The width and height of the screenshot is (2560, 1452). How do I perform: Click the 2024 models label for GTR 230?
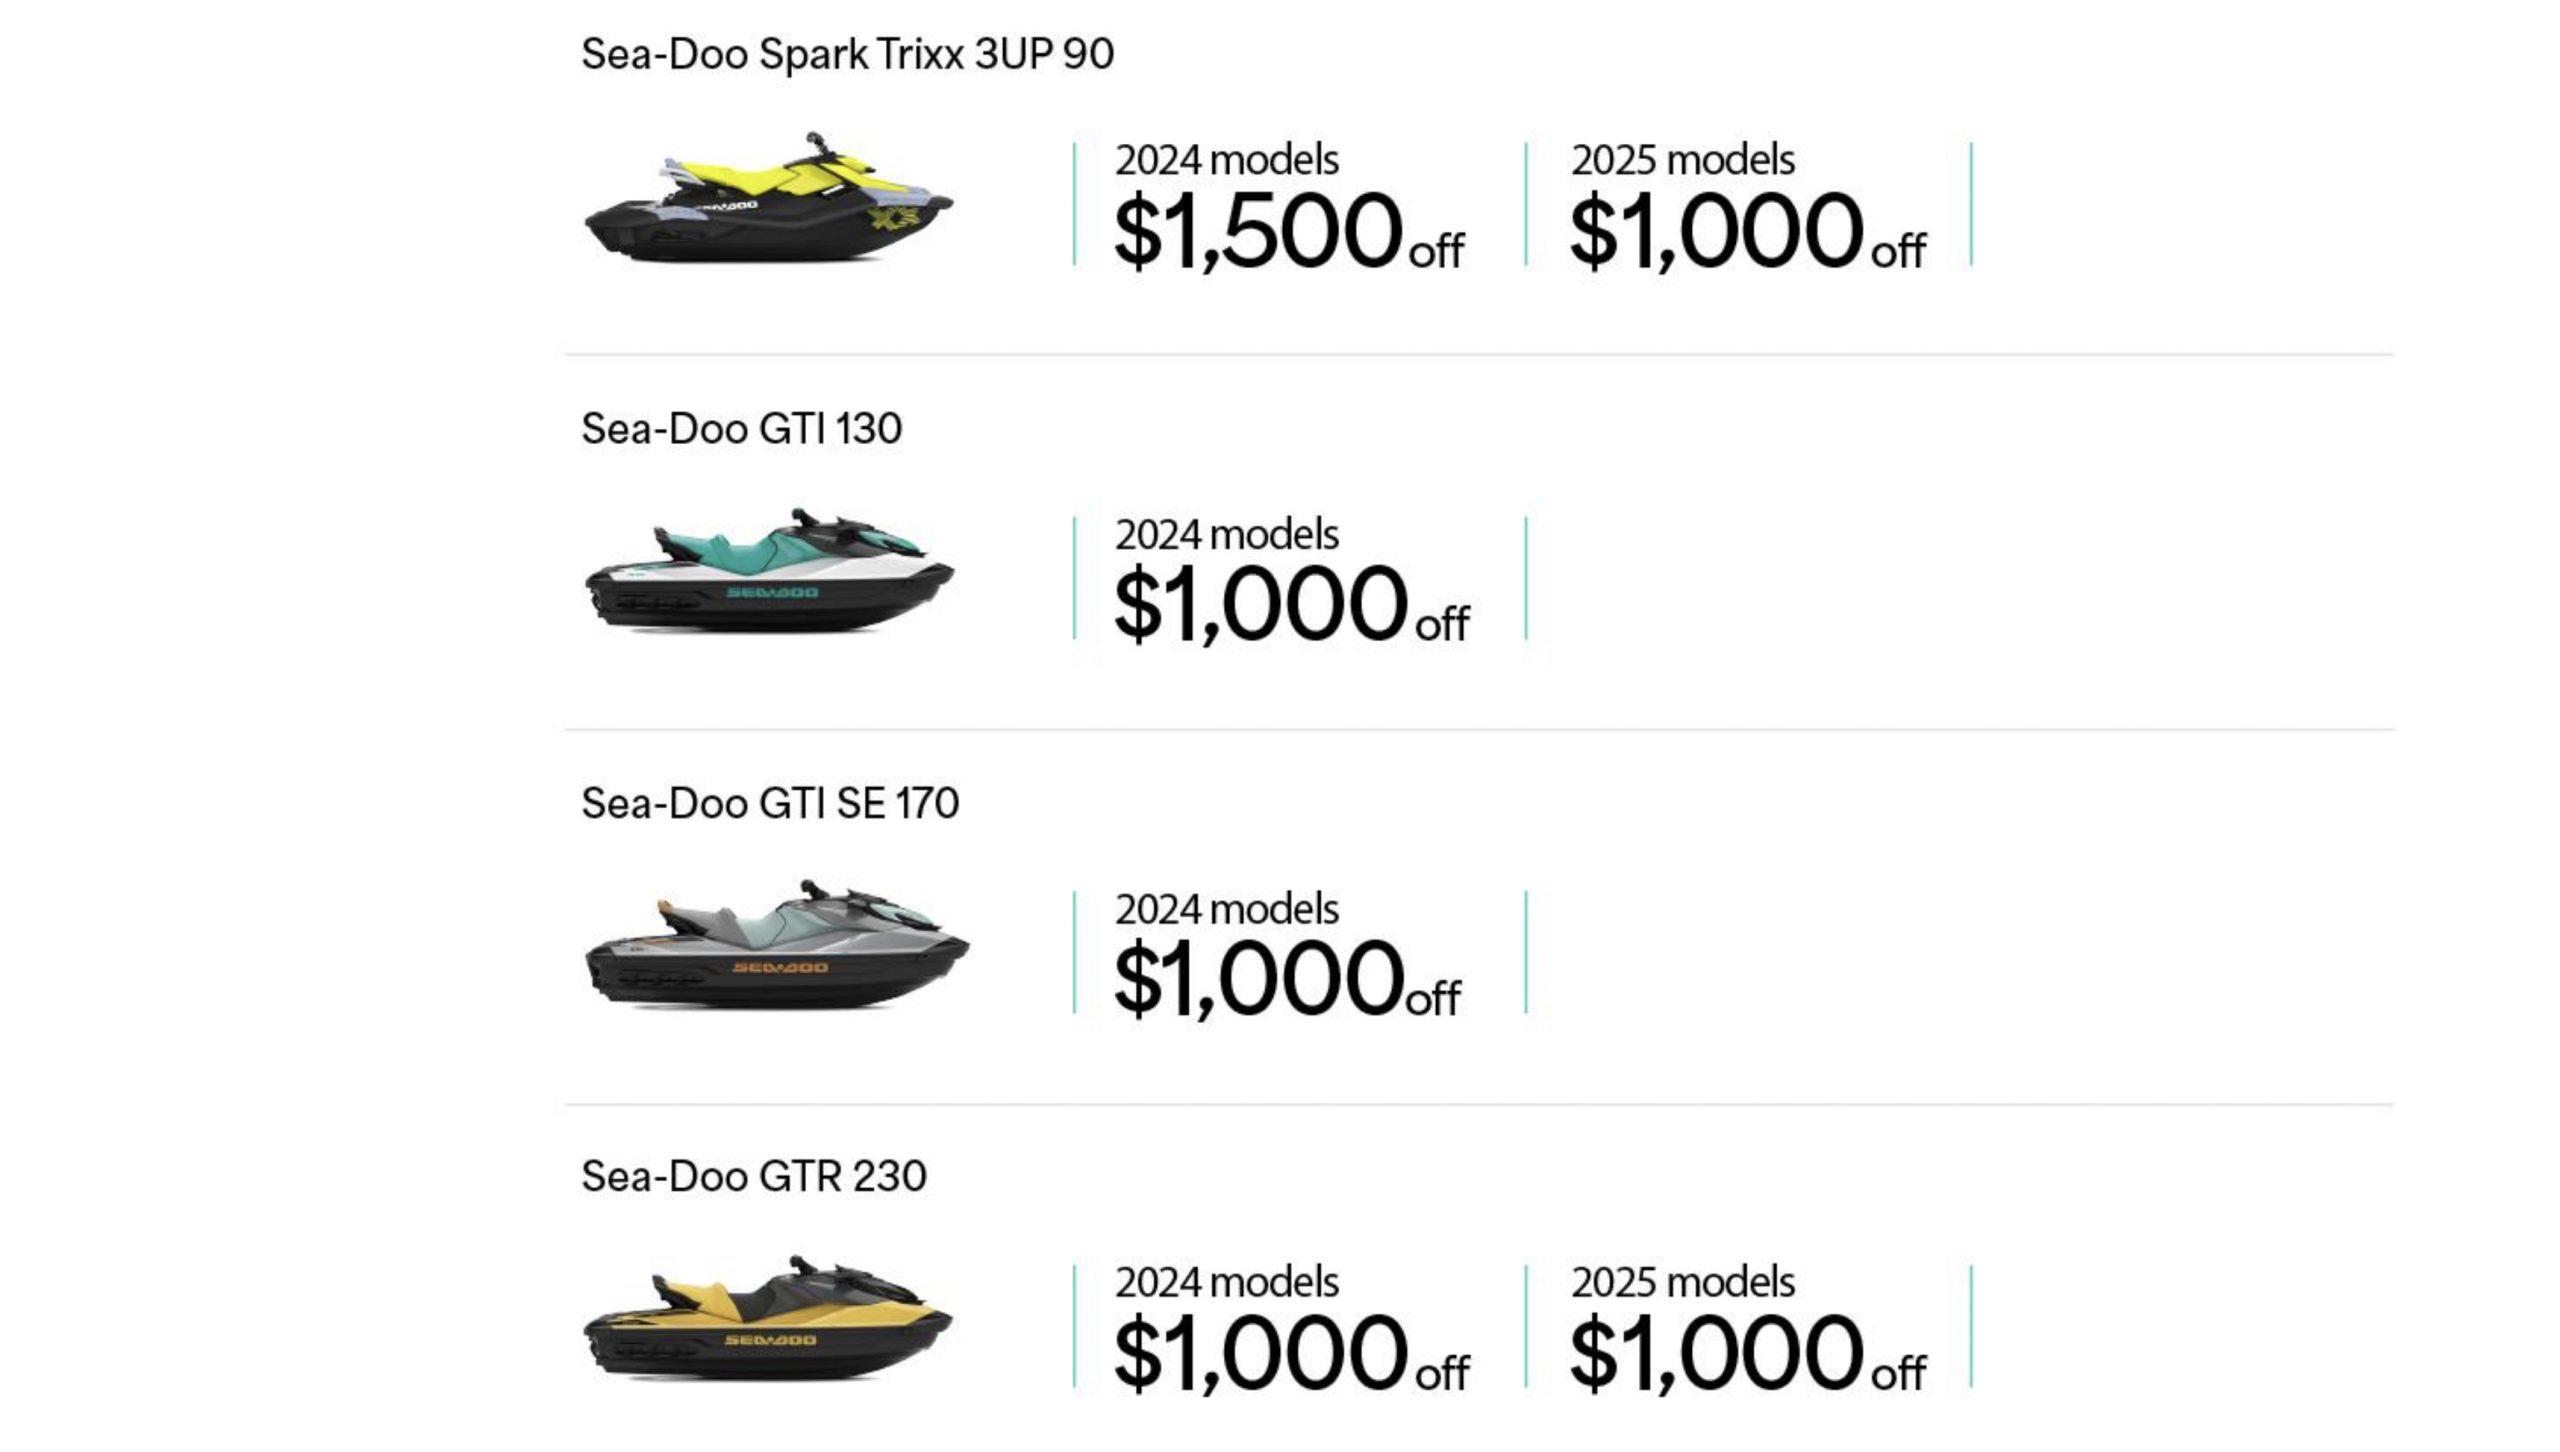pos(1227,1282)
